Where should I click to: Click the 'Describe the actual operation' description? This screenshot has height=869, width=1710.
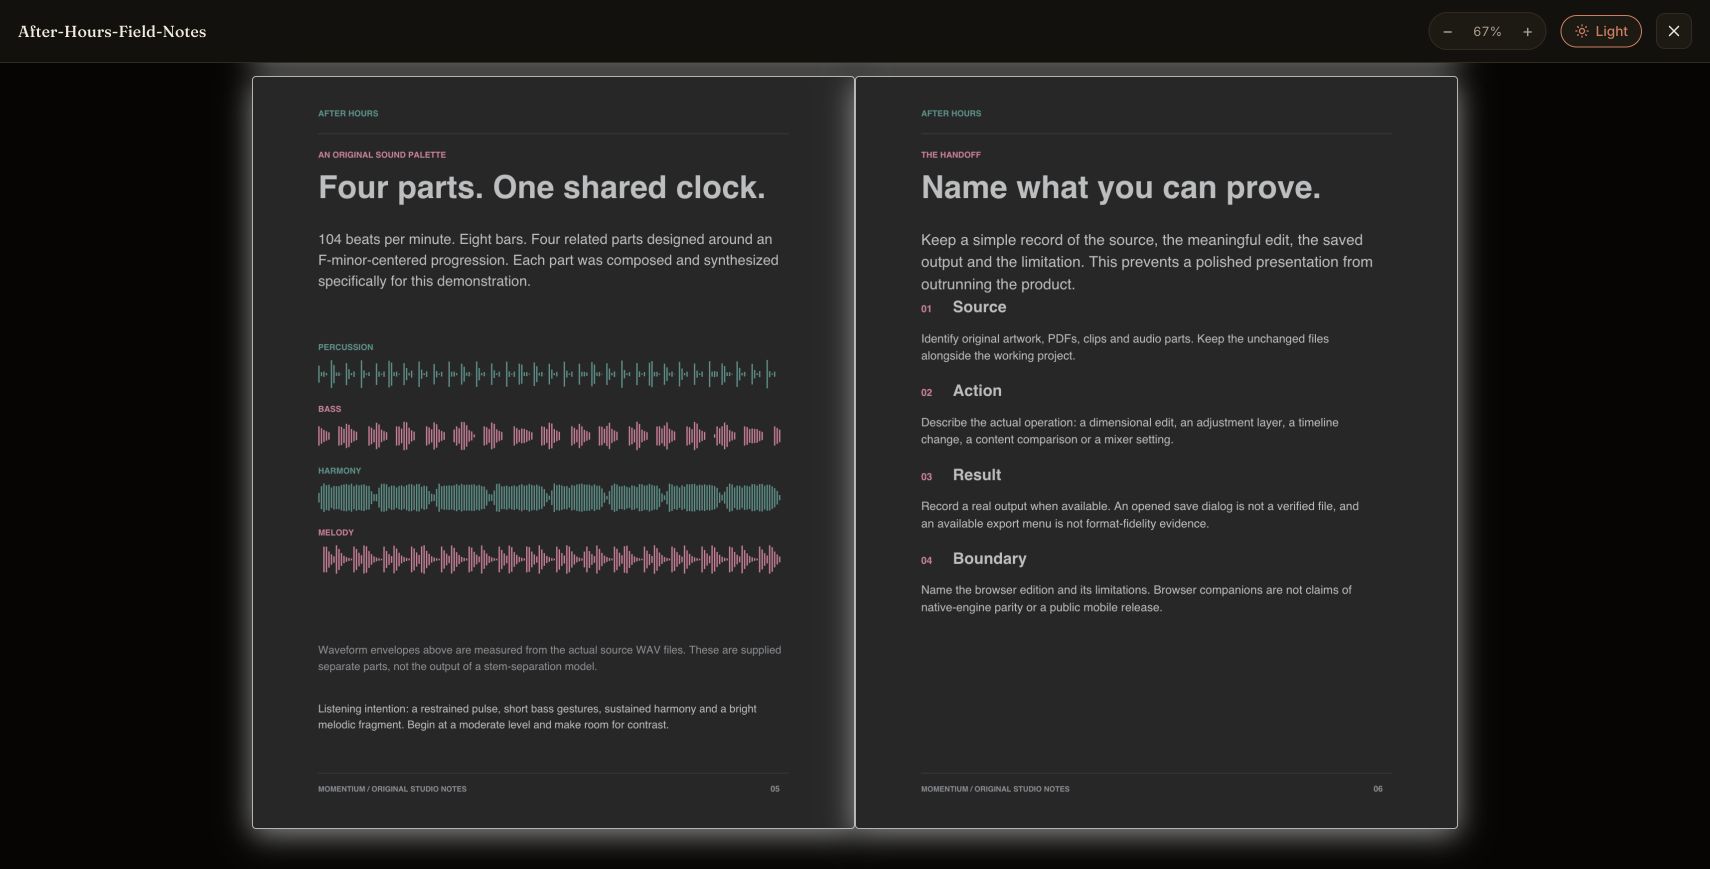[1129, 431]
